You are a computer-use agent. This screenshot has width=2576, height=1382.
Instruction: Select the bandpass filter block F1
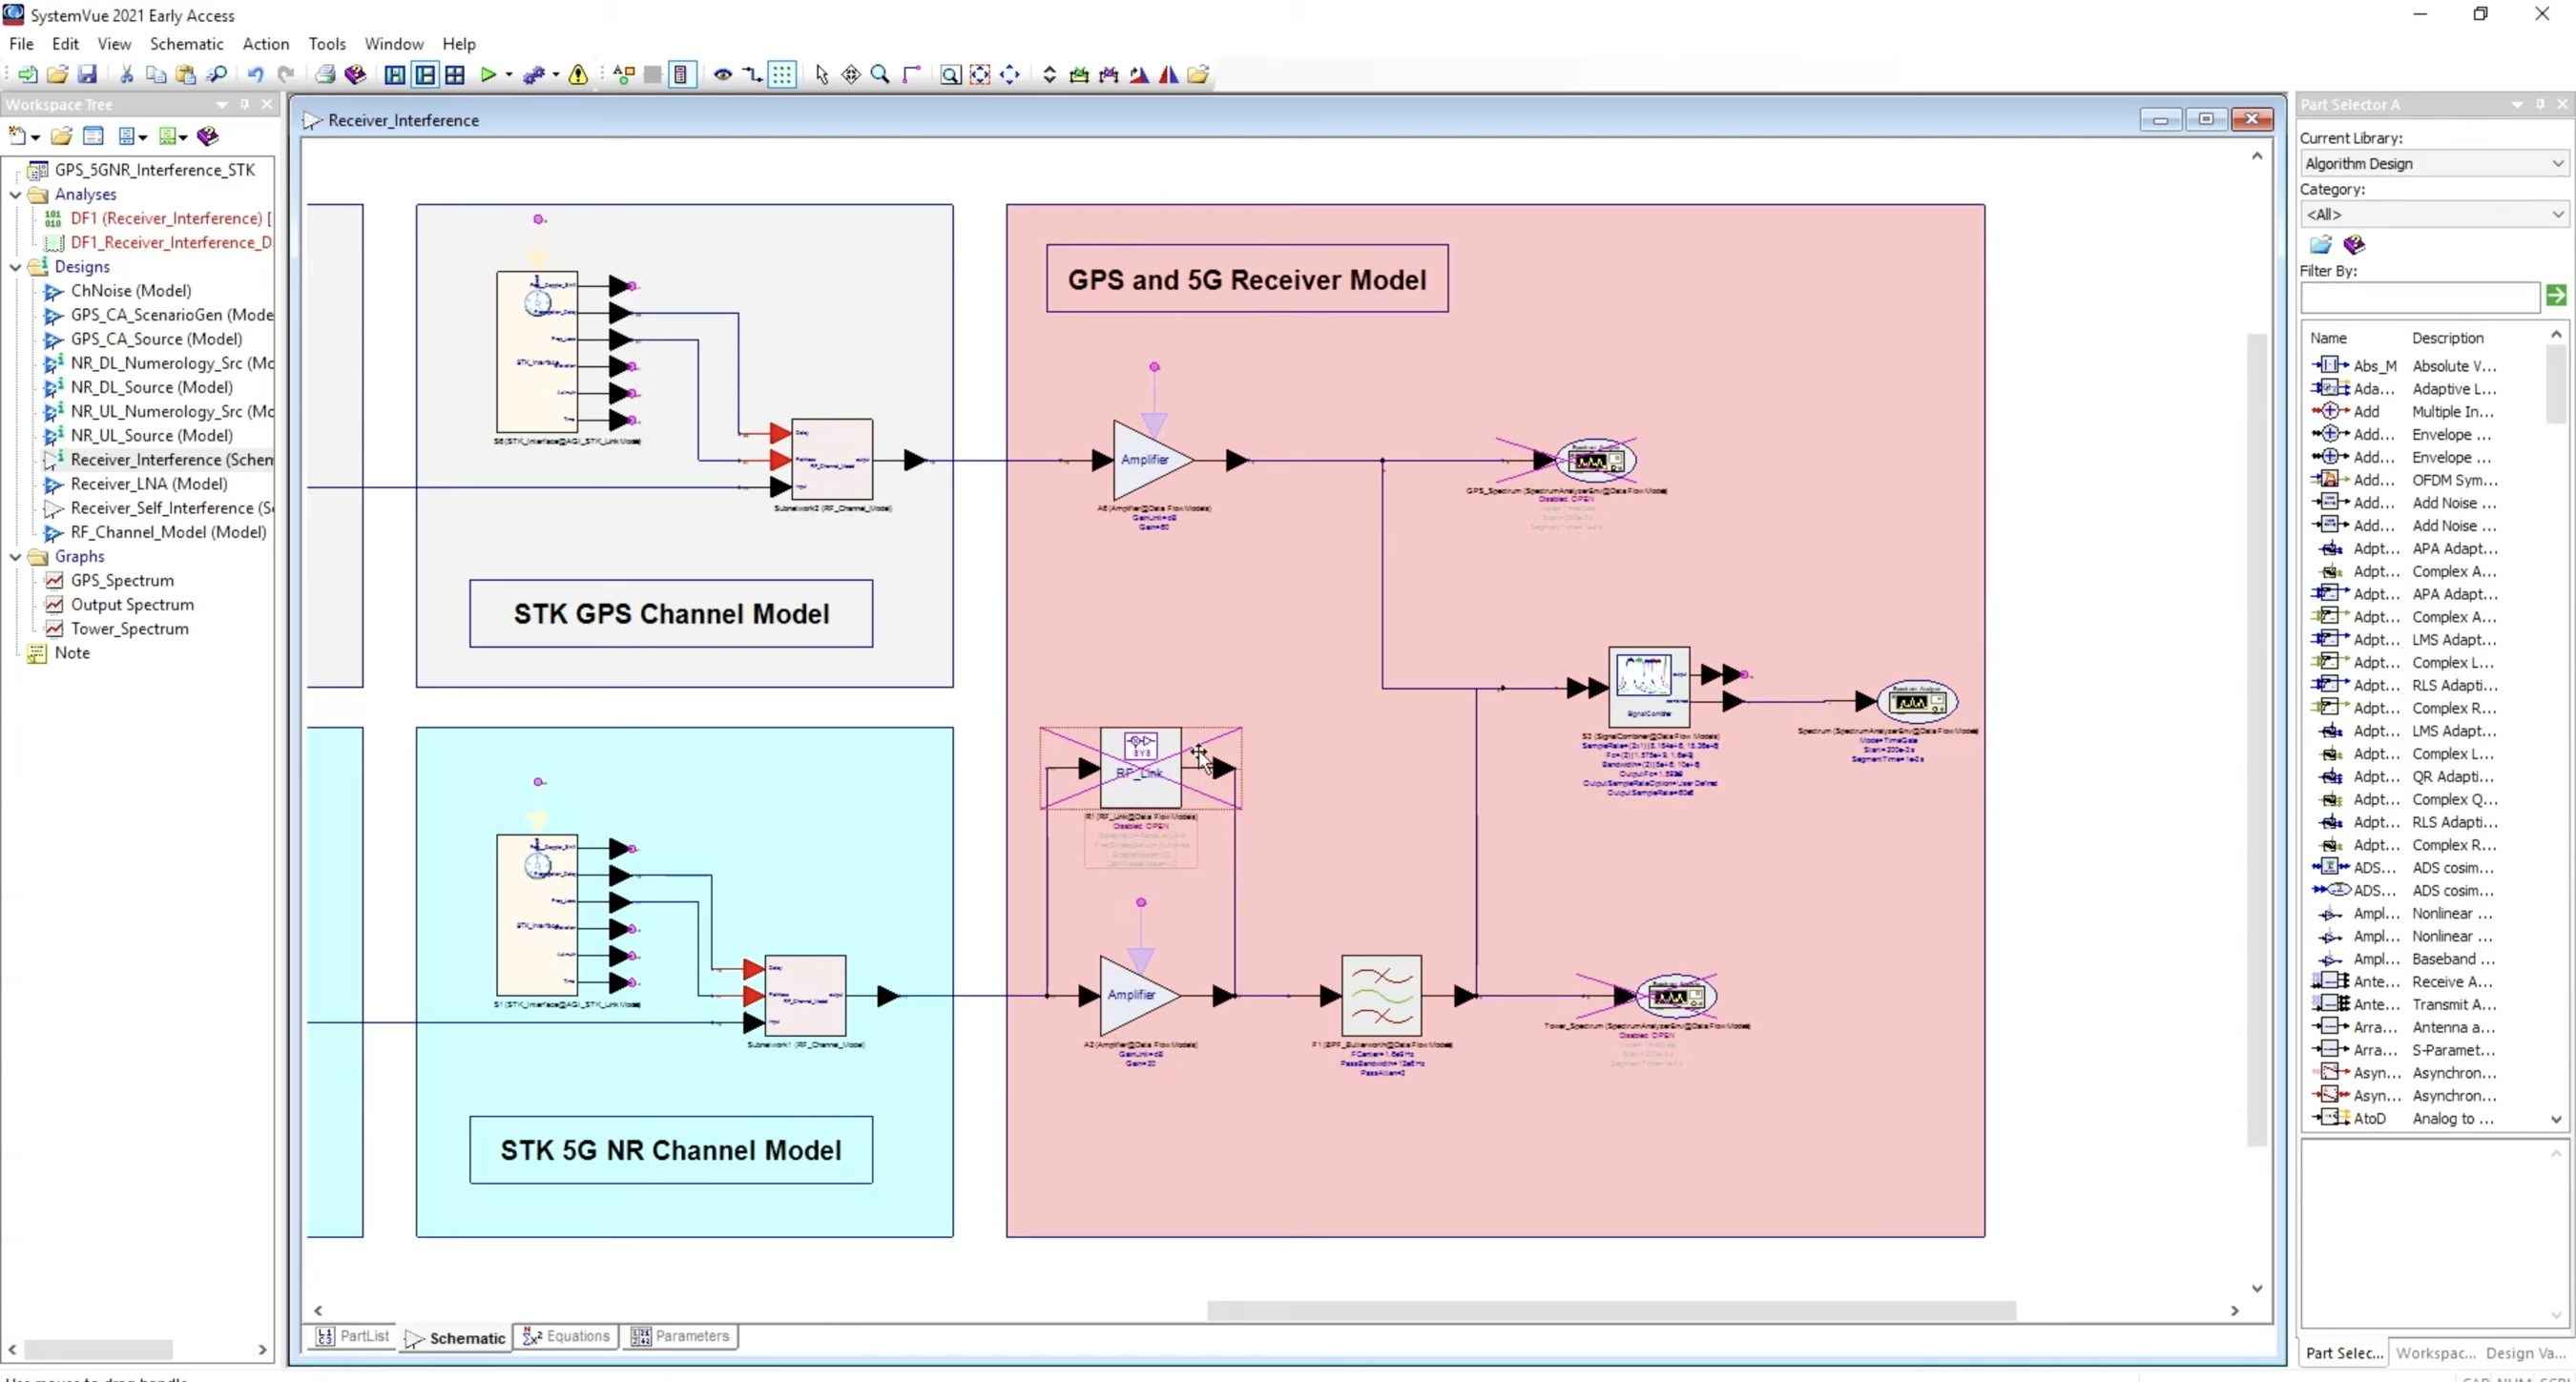pos(1381,996)
